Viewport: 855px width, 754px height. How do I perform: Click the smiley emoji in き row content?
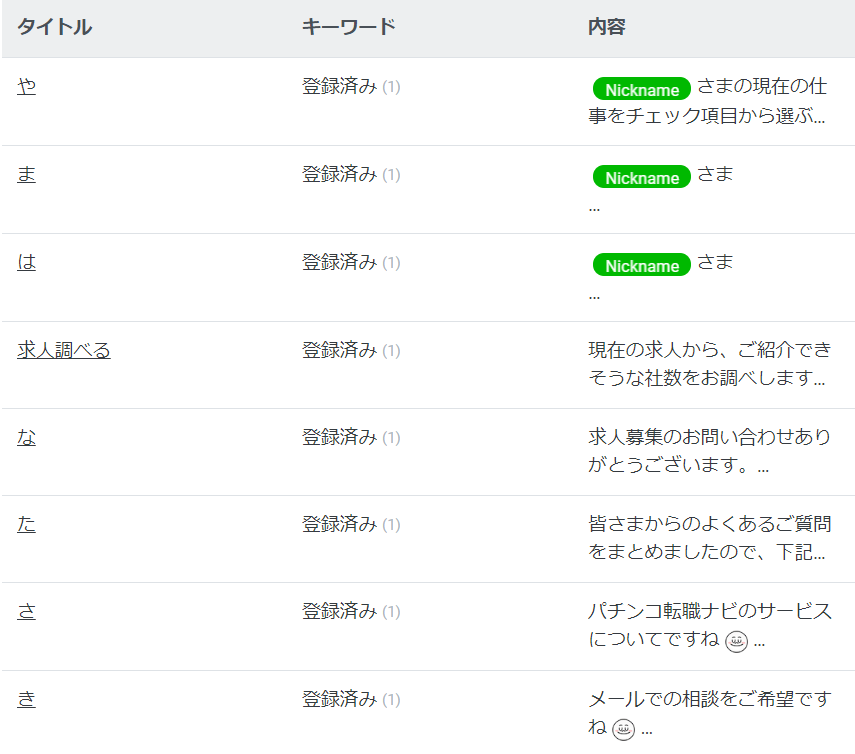coord(623,729)
